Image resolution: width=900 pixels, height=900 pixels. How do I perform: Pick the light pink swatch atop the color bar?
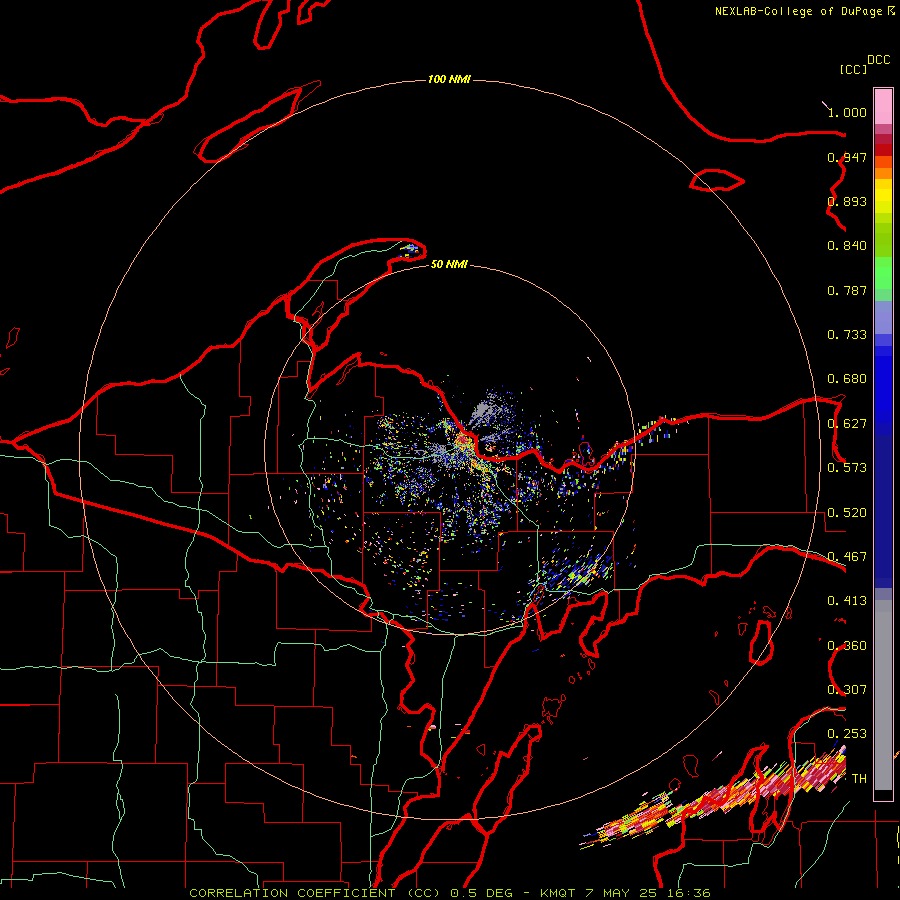883,107
